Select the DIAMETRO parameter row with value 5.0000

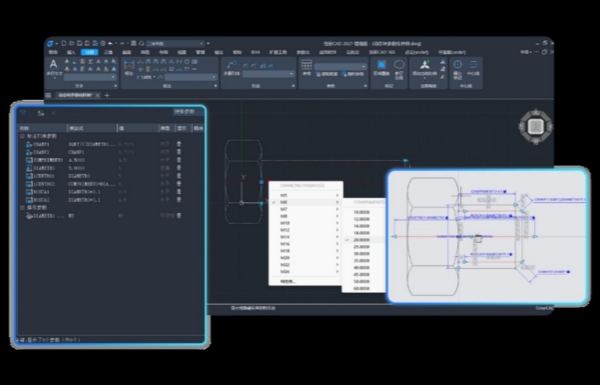point(111,168)
